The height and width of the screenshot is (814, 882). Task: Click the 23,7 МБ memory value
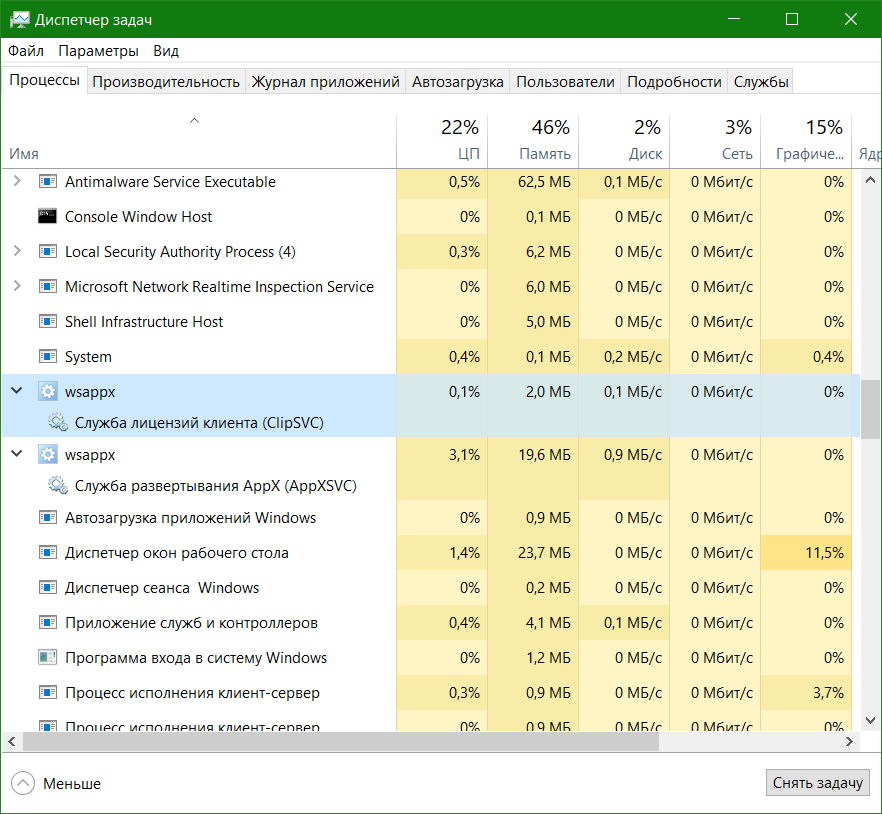[544, 553]
